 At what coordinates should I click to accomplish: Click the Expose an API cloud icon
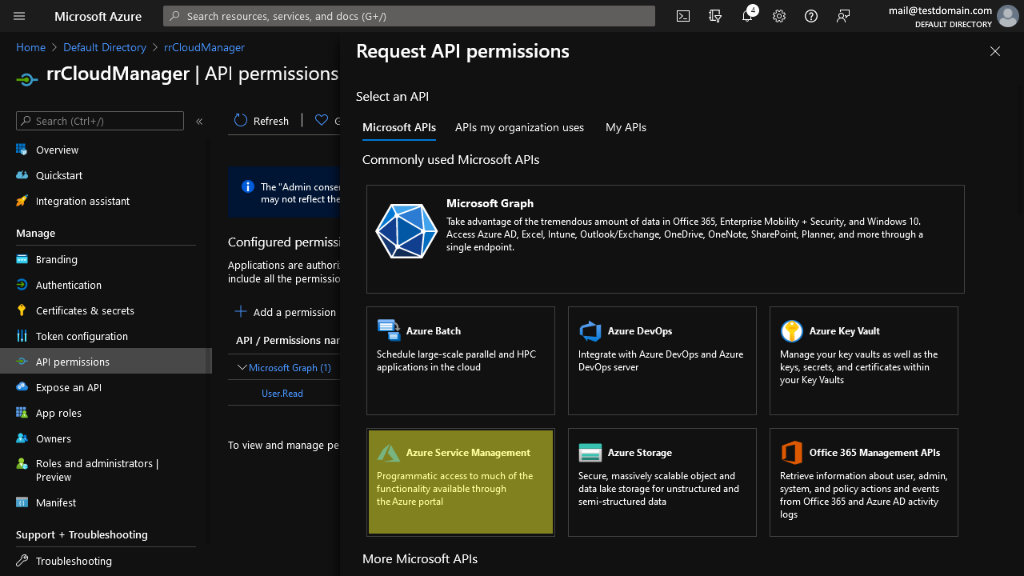22,387
